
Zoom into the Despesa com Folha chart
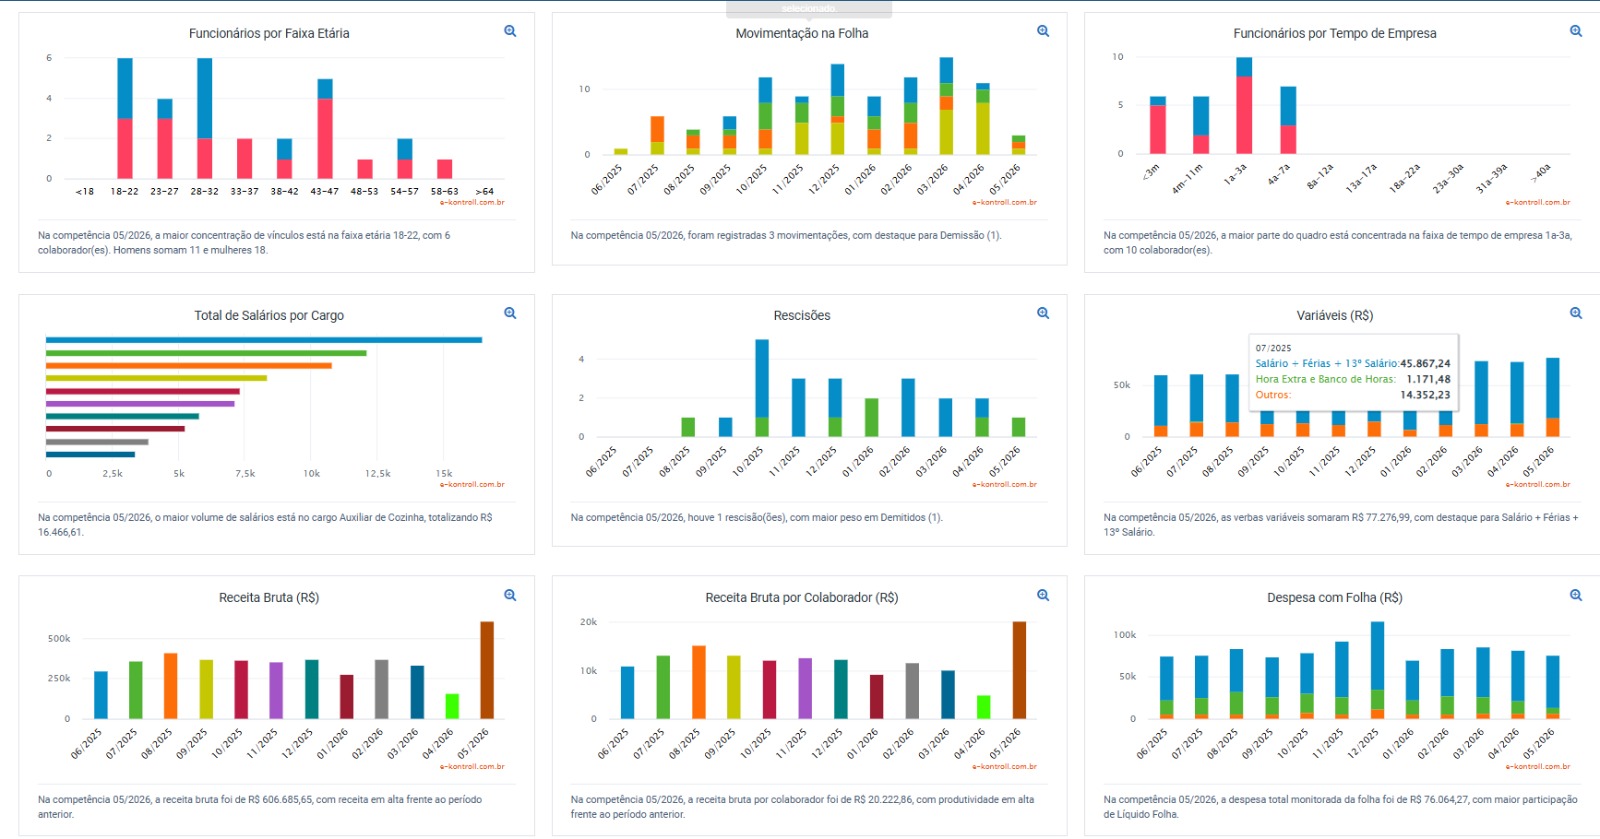click(x=1576, y=596)
